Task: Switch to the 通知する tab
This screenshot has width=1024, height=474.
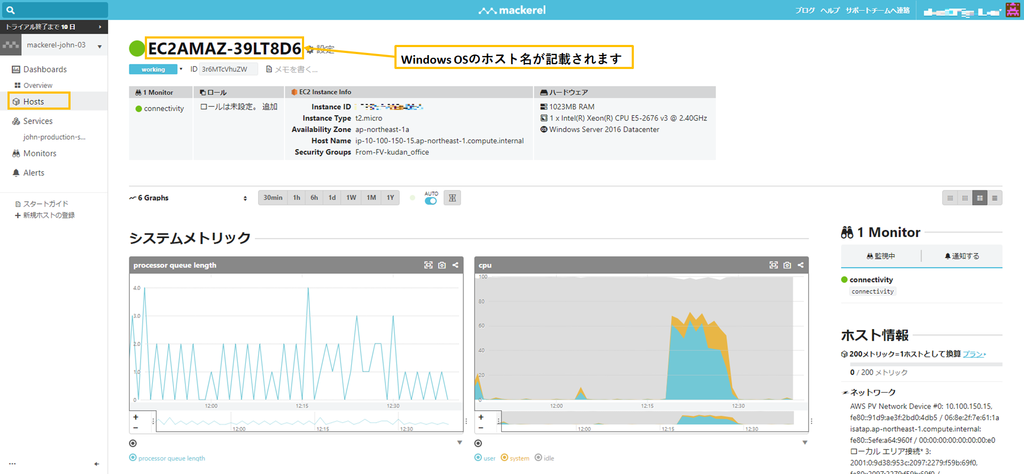Action: pyautogui.click(x=962, y=257)
